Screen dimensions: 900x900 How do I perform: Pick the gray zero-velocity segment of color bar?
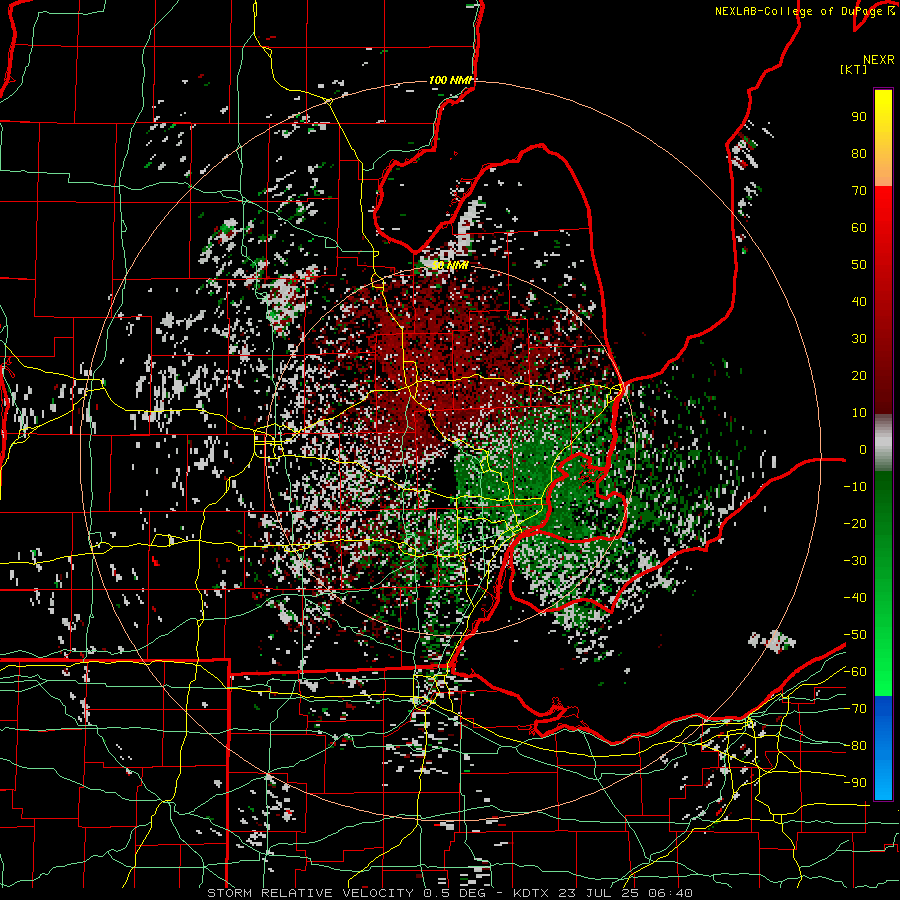click(x=883, y=443)
